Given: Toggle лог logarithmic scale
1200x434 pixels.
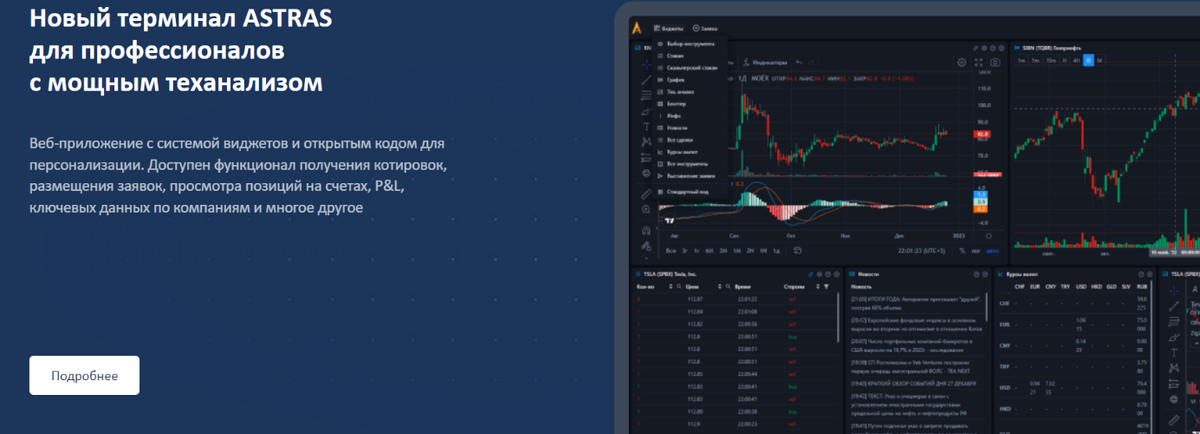Looking at the screenshot, I should 976,250.
